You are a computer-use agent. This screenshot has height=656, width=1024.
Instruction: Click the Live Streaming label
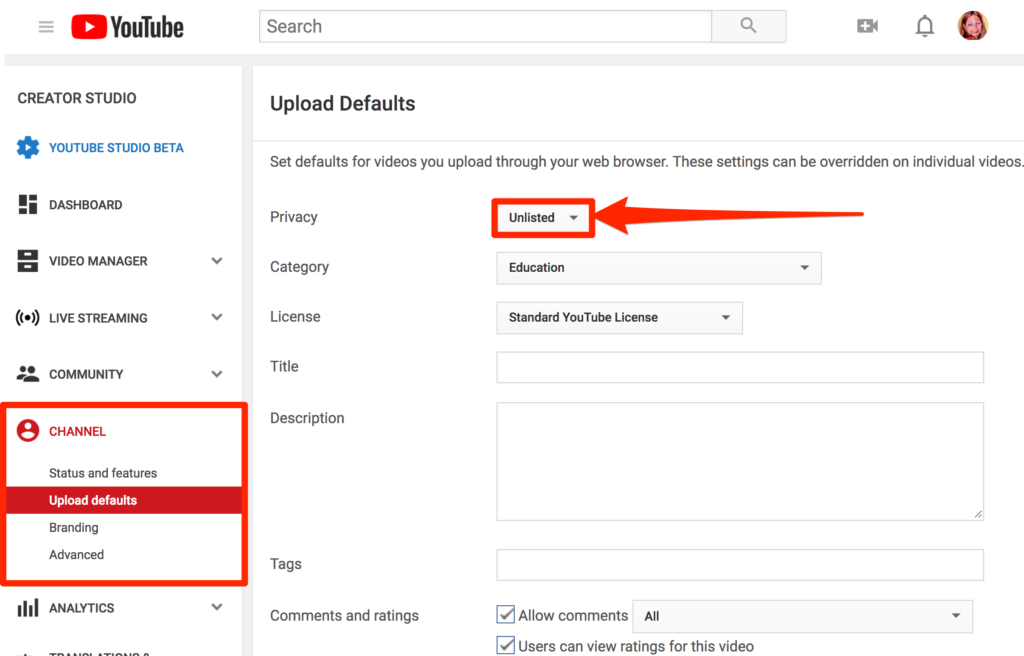click(98, 318)
